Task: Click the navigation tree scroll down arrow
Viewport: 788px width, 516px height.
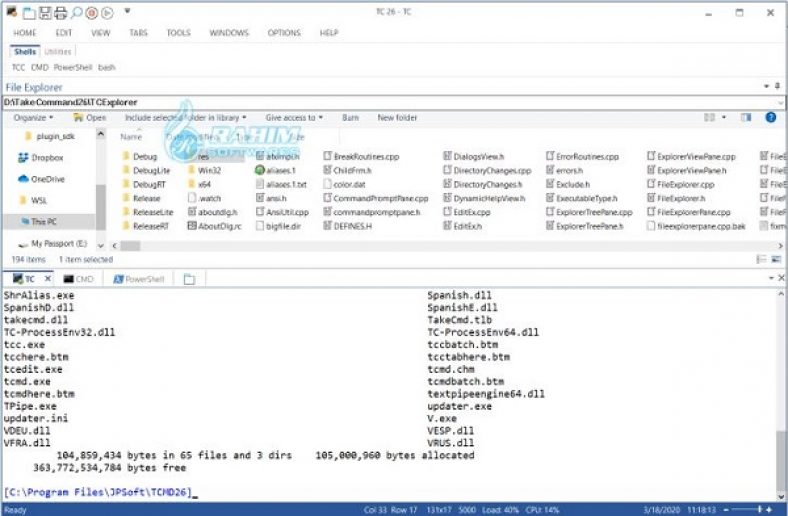Action: 101,246
